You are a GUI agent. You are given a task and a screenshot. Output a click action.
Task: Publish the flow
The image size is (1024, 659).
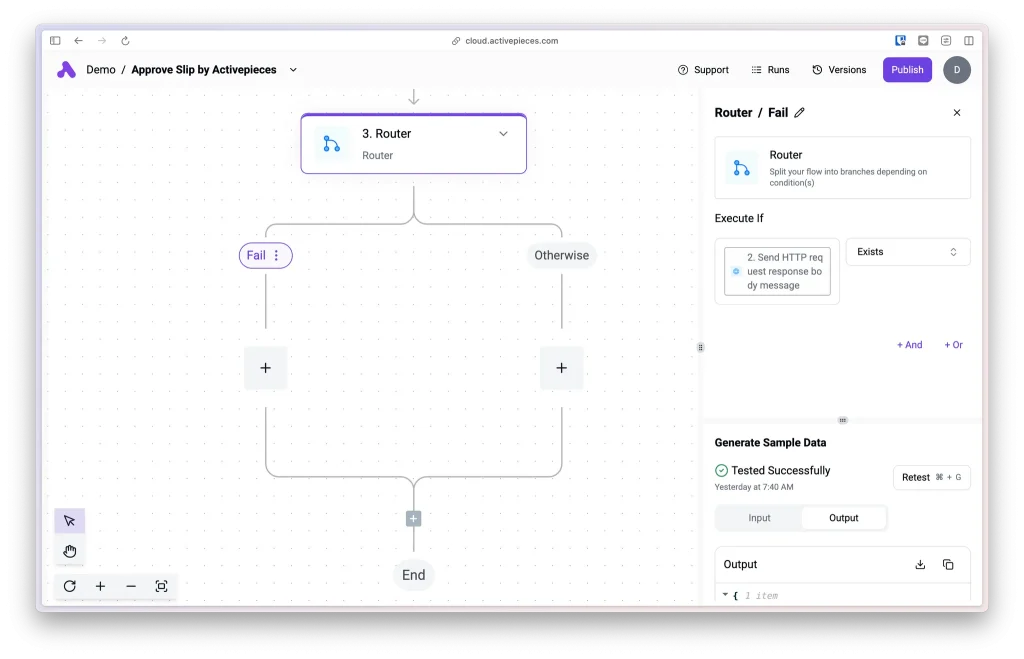pyautogui.click(x=907, y=70)
